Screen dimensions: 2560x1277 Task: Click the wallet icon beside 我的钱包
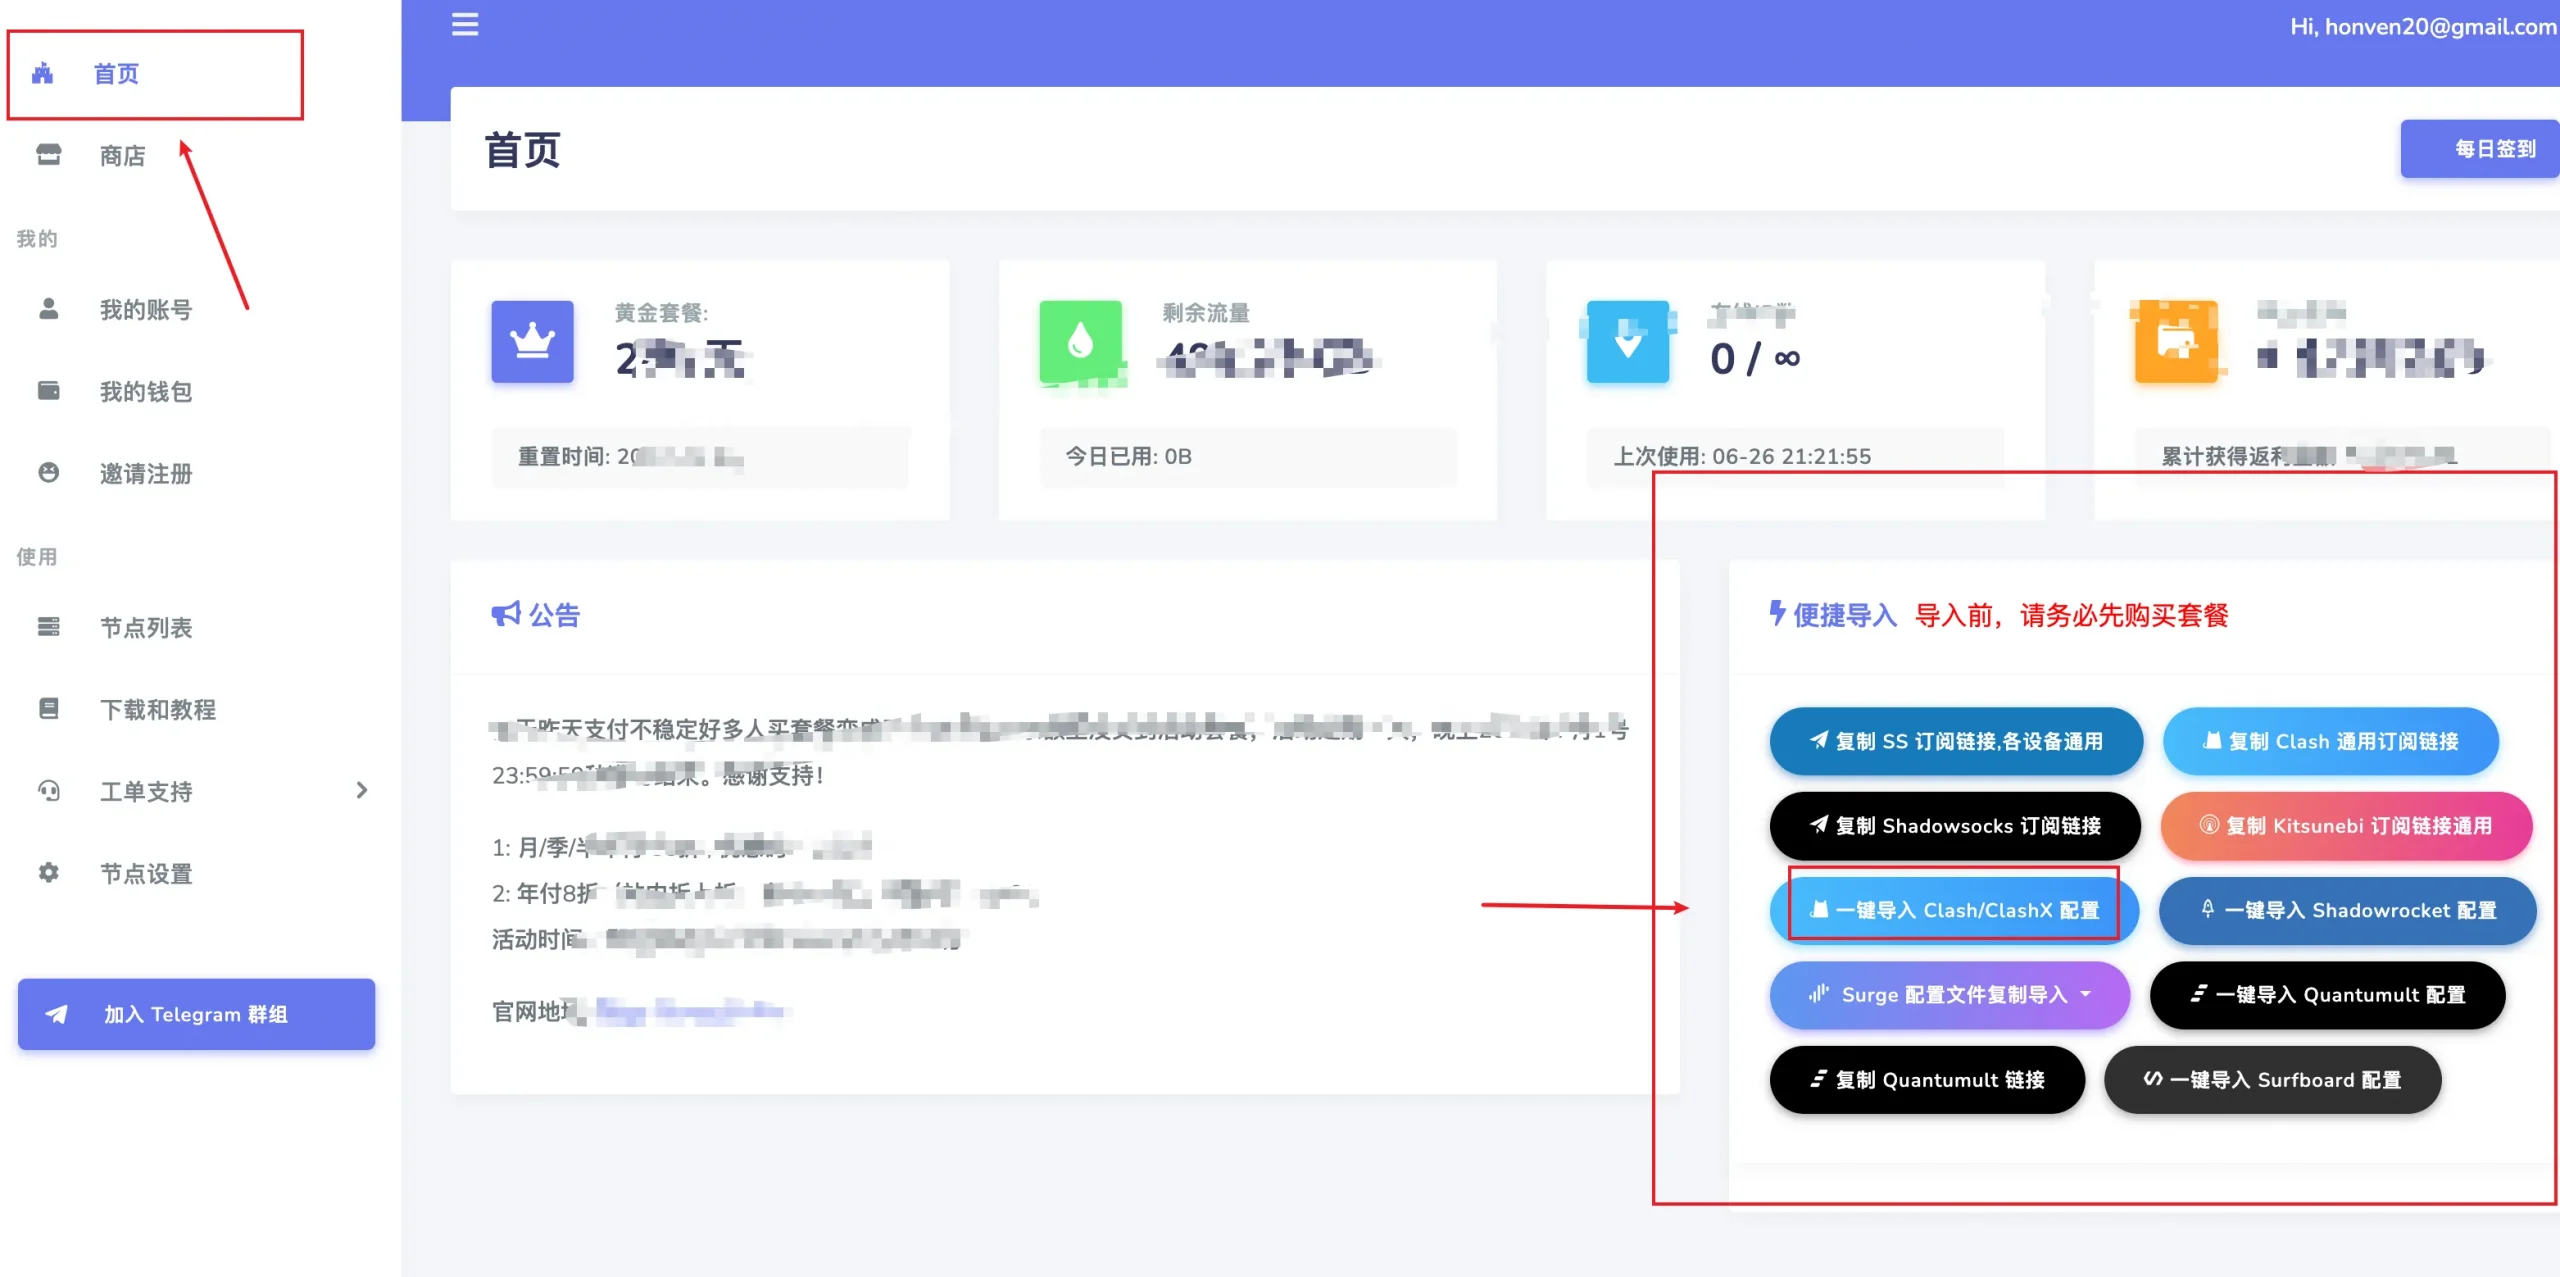(x=48, y=390)
